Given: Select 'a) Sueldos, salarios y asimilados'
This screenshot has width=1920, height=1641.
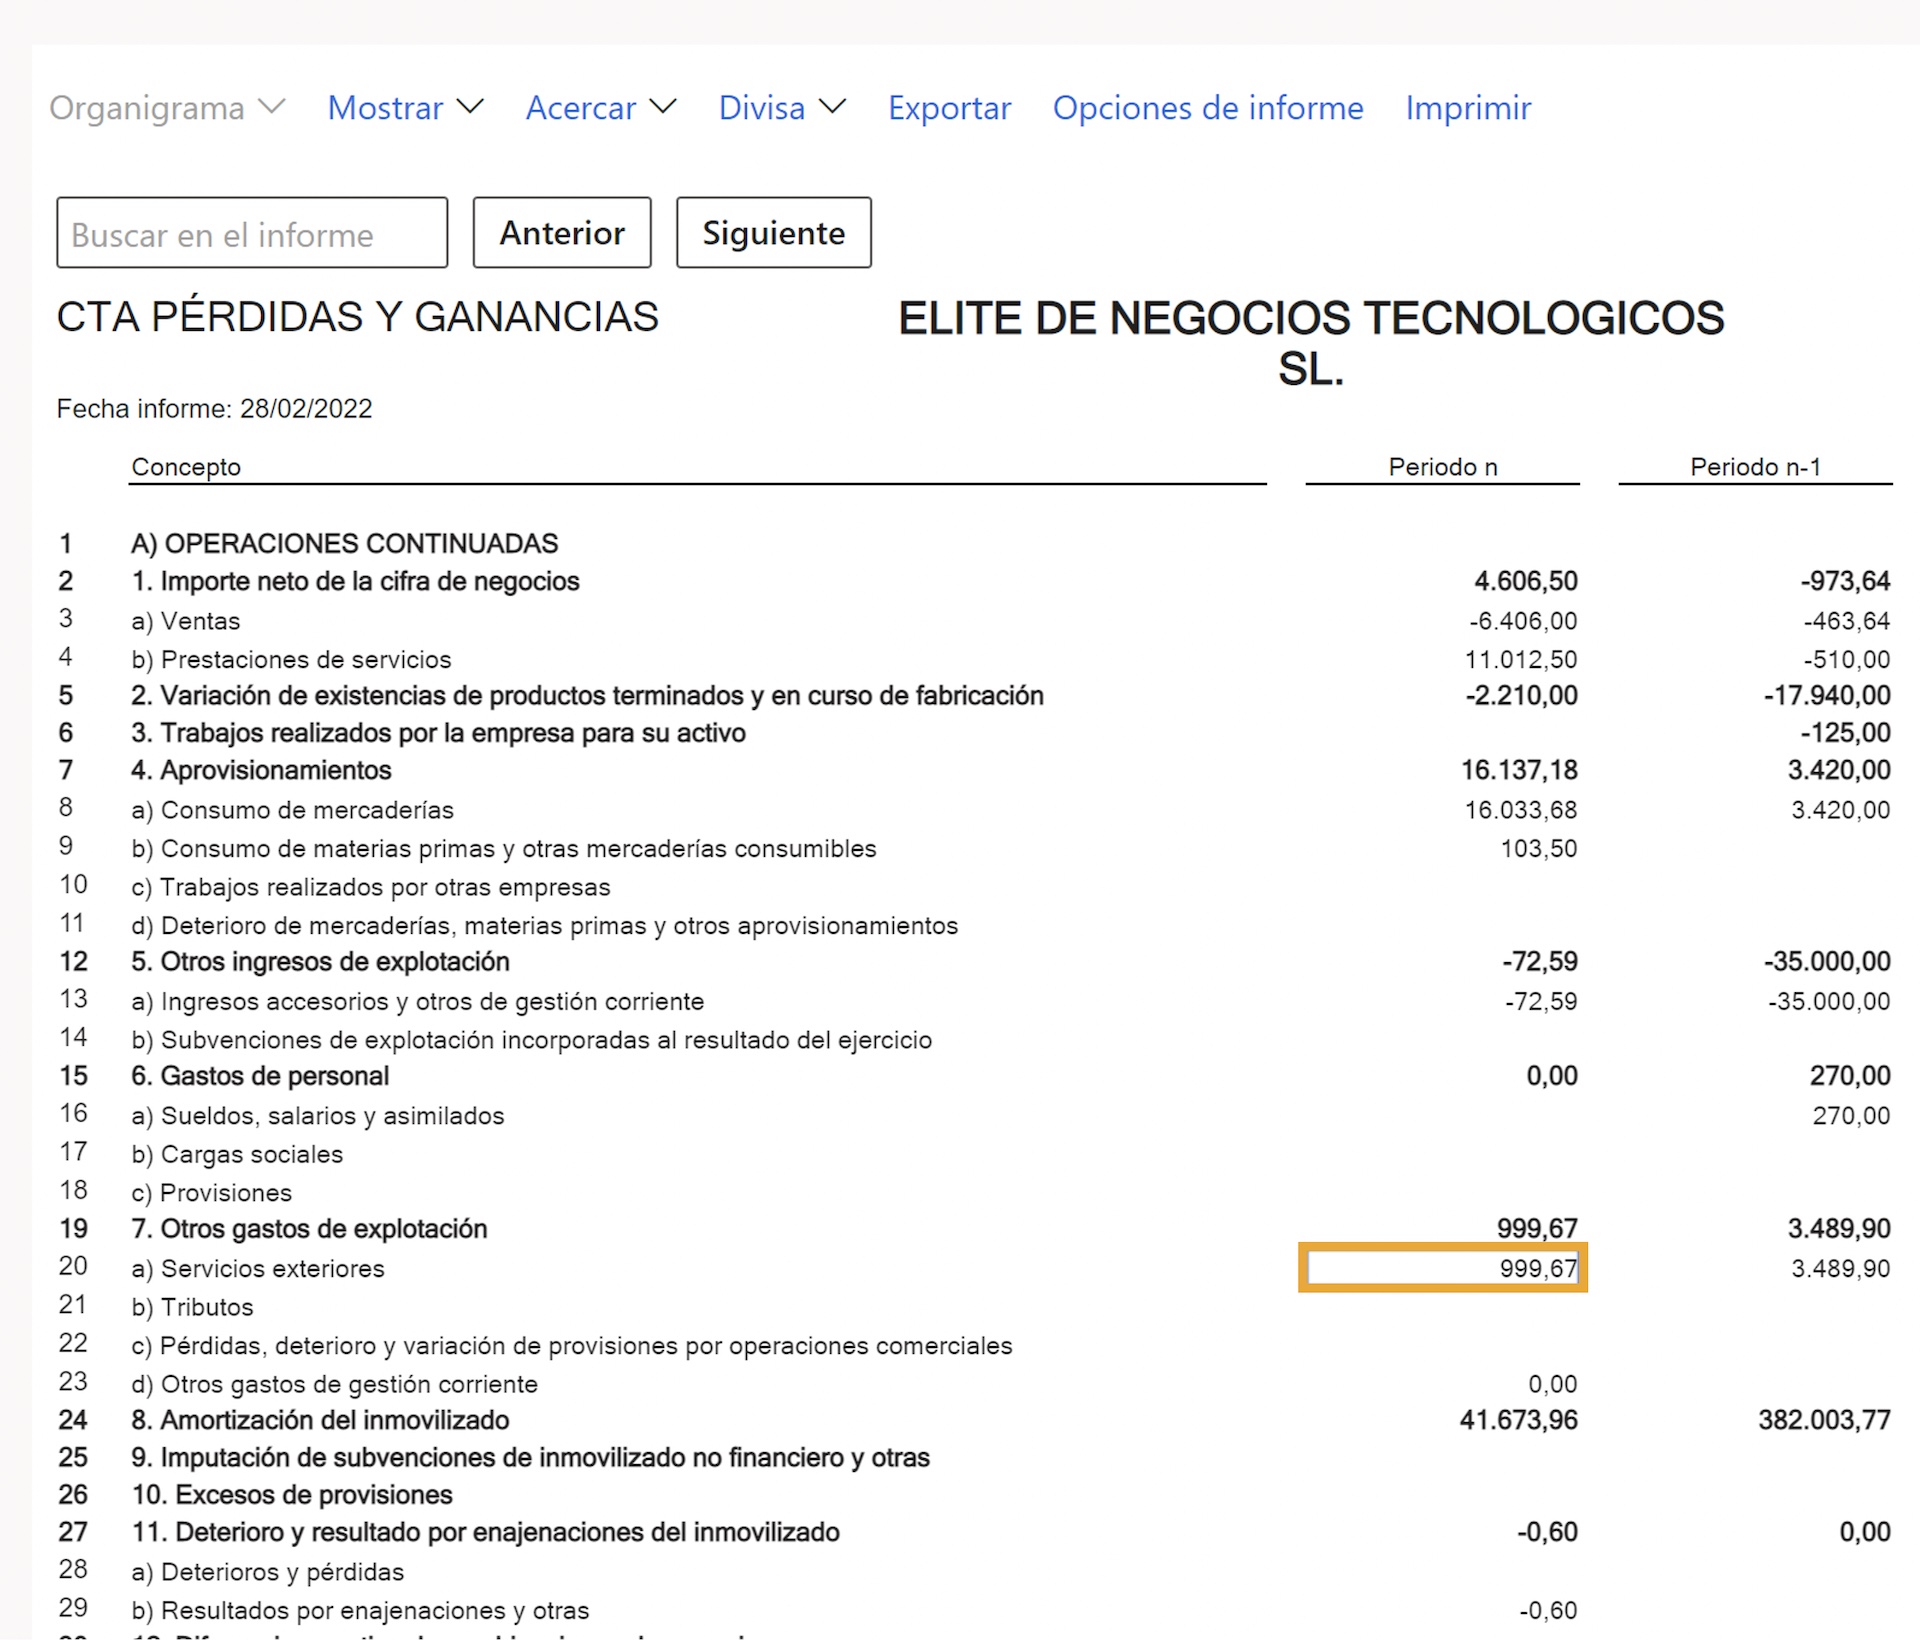Looking at the screenshot, I should tap(318, 1116).
